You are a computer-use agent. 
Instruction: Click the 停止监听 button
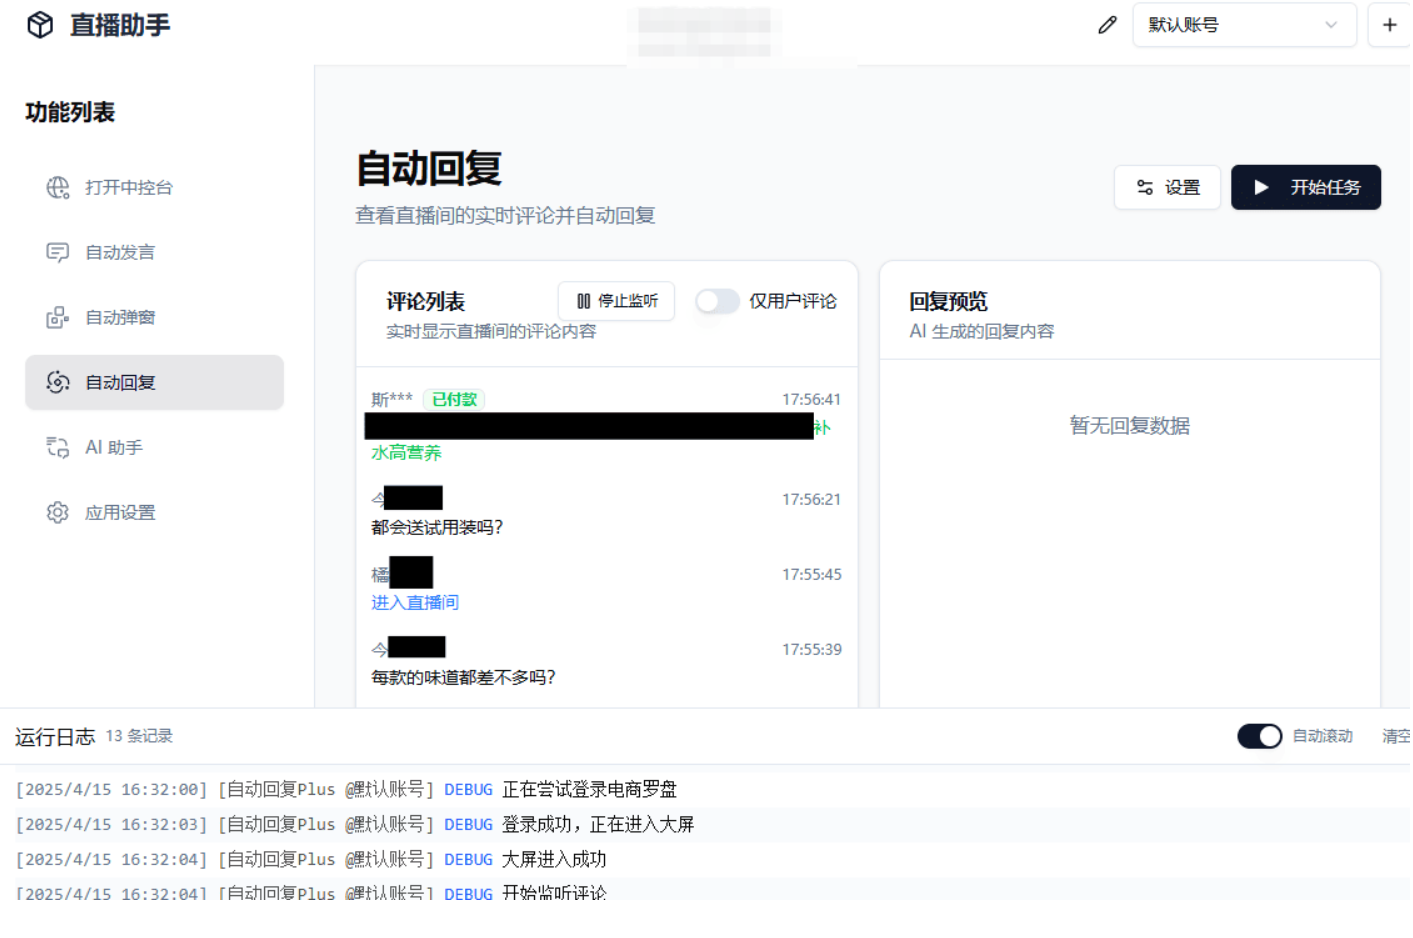tap(616, 302)
